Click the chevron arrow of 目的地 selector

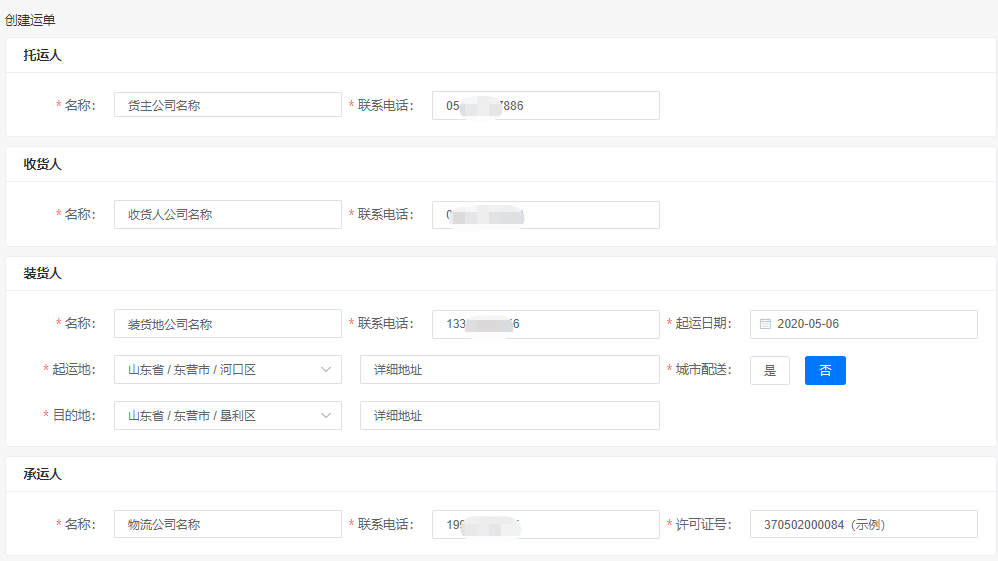[326, 415]
